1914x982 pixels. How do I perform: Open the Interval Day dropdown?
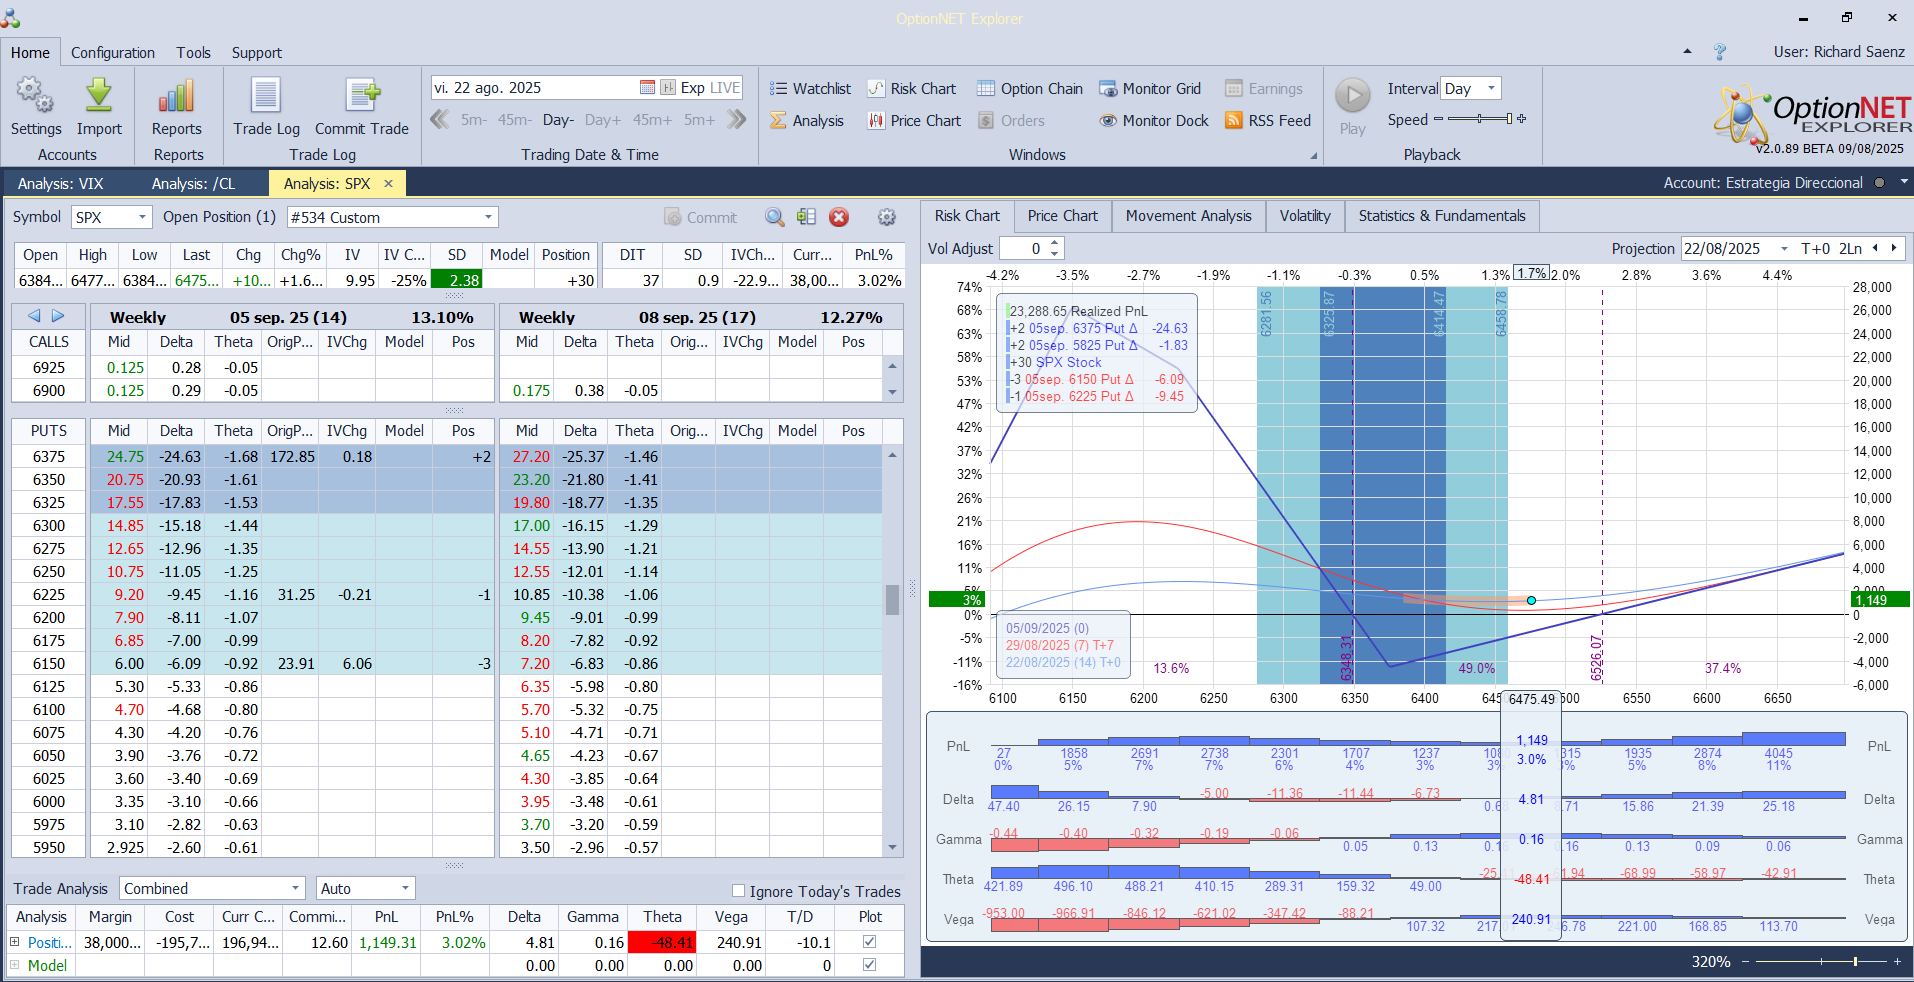pyautogui.click(x=1491, y=89)
